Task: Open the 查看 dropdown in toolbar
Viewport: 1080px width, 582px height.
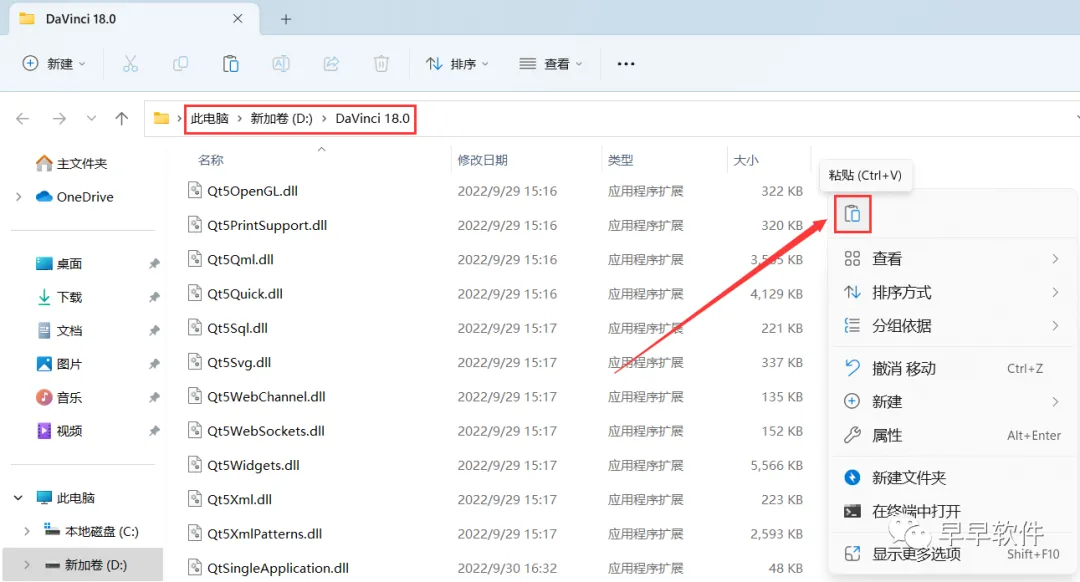Action: click(550, 64)
